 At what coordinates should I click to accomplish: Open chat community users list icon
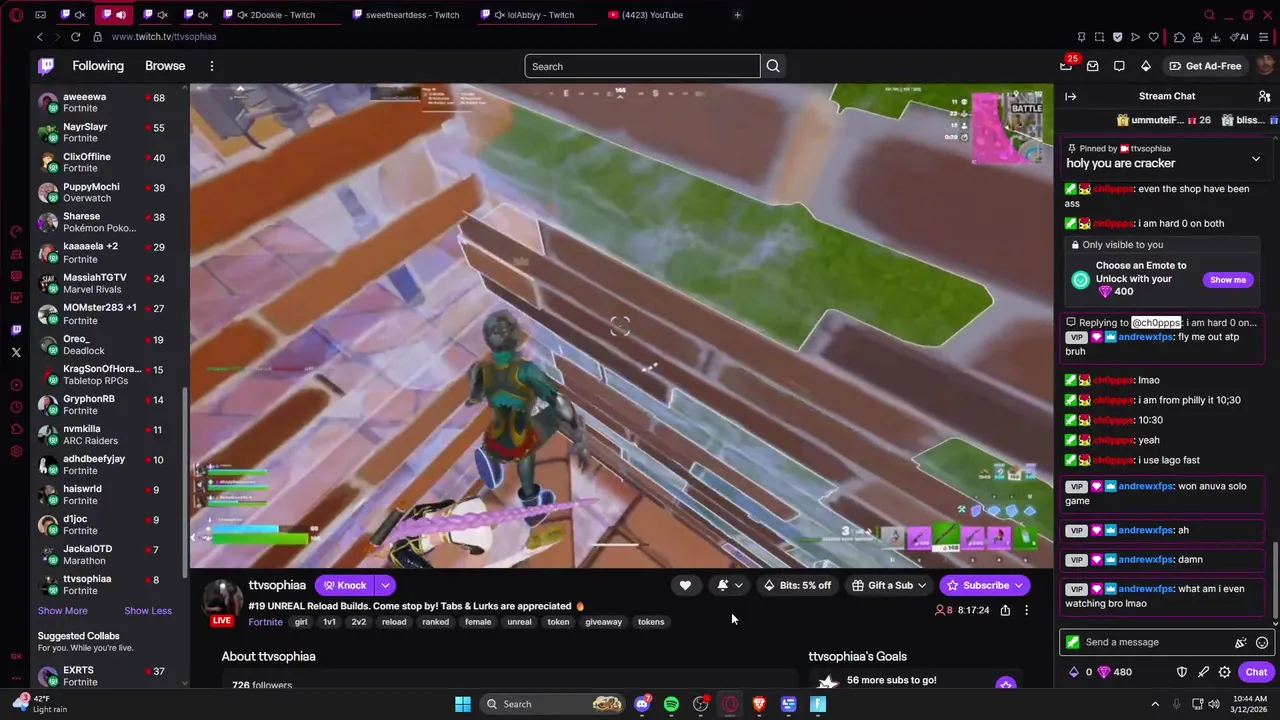(x=1264, y=96)
